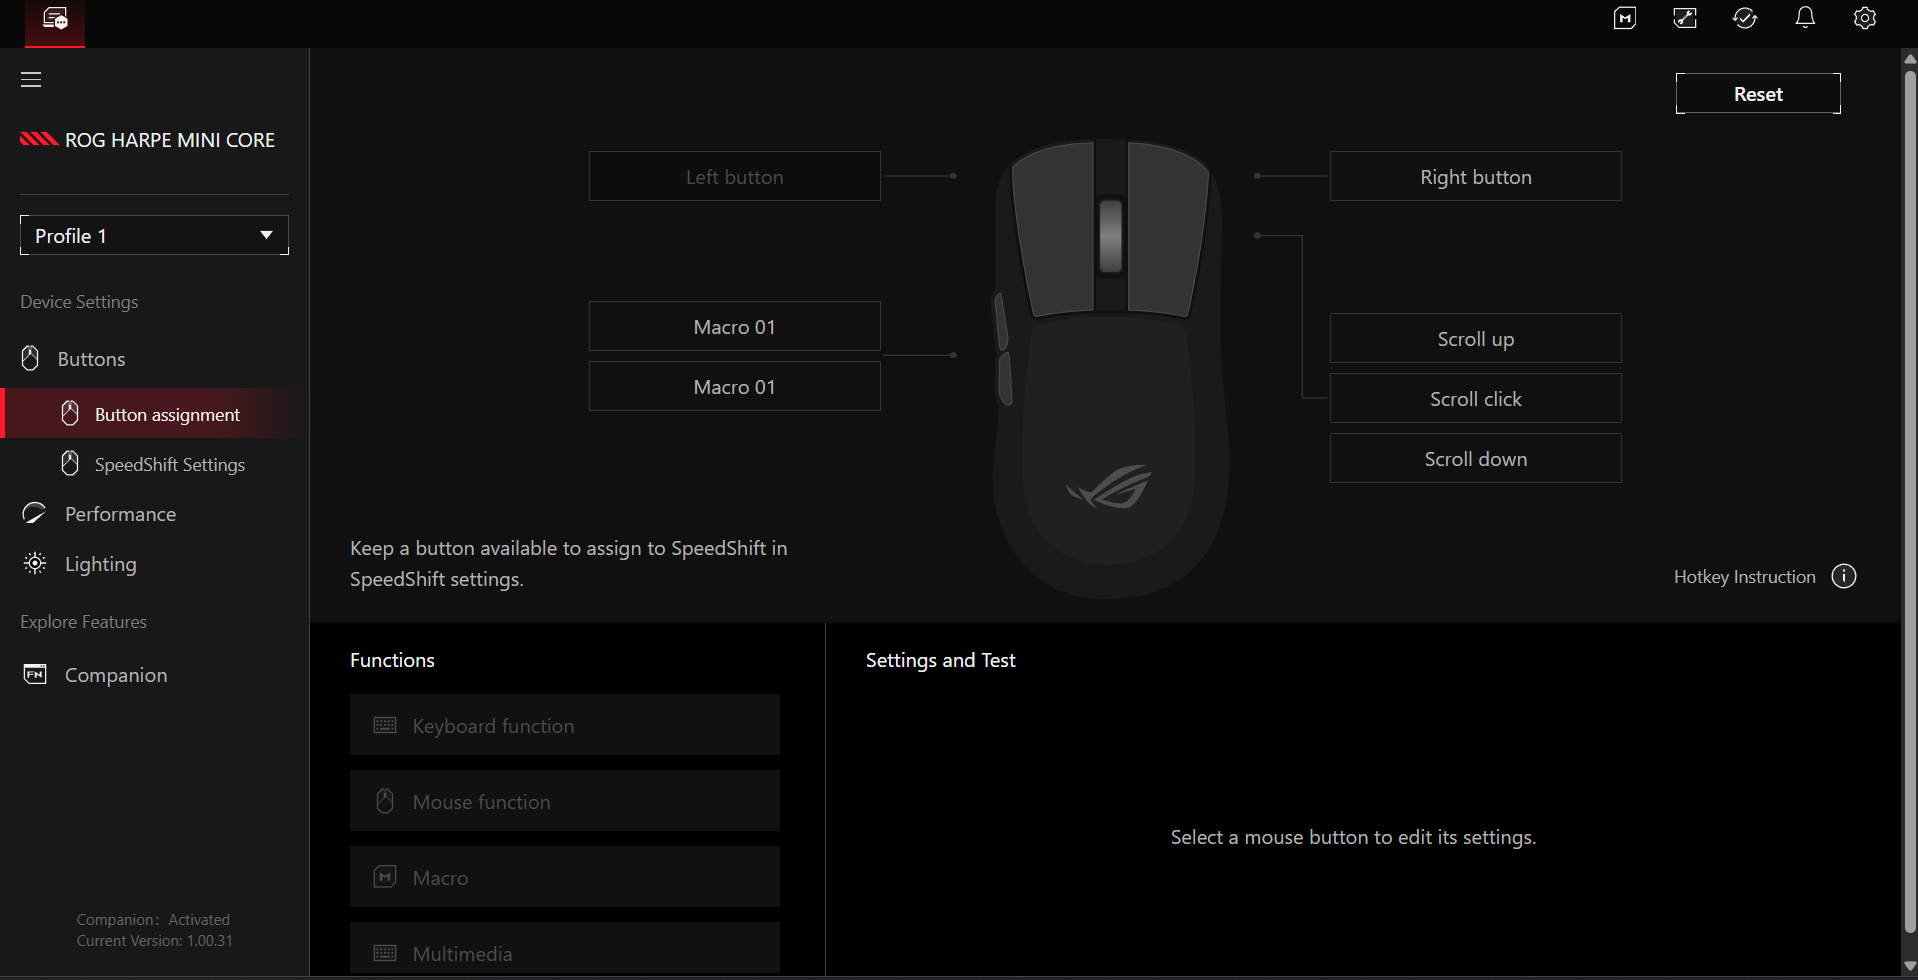Open settings gear
The height and width of the screenshot is (980, 1918).
(x=1865, y=18)
